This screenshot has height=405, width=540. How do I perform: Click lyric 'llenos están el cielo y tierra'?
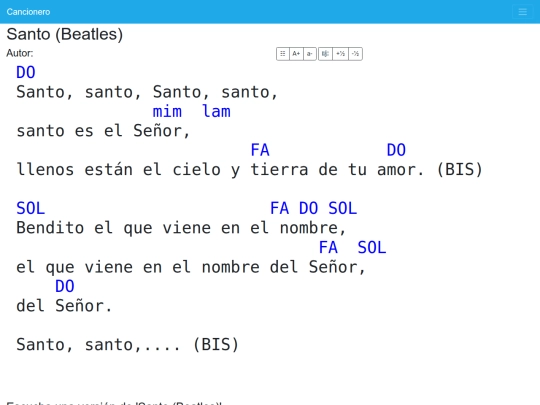click(162, 170)
